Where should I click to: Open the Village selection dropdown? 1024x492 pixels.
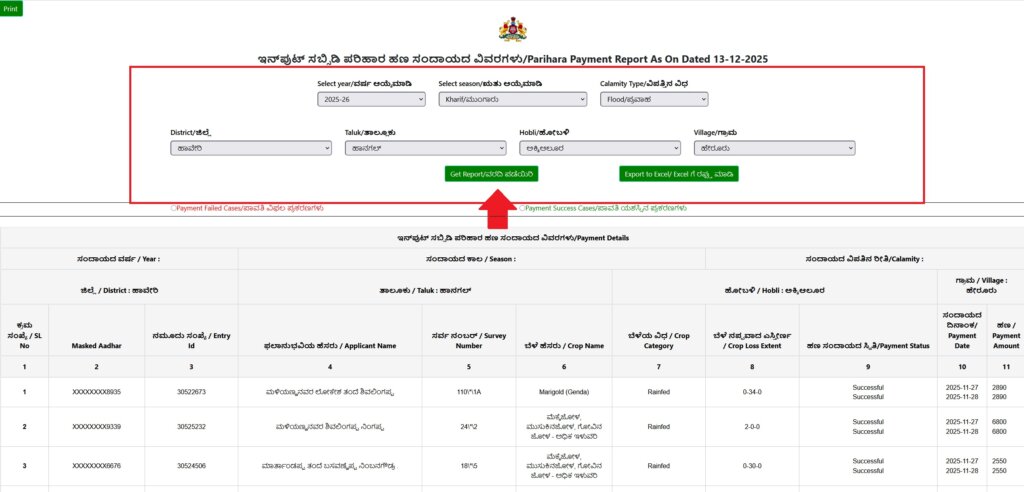774,148
